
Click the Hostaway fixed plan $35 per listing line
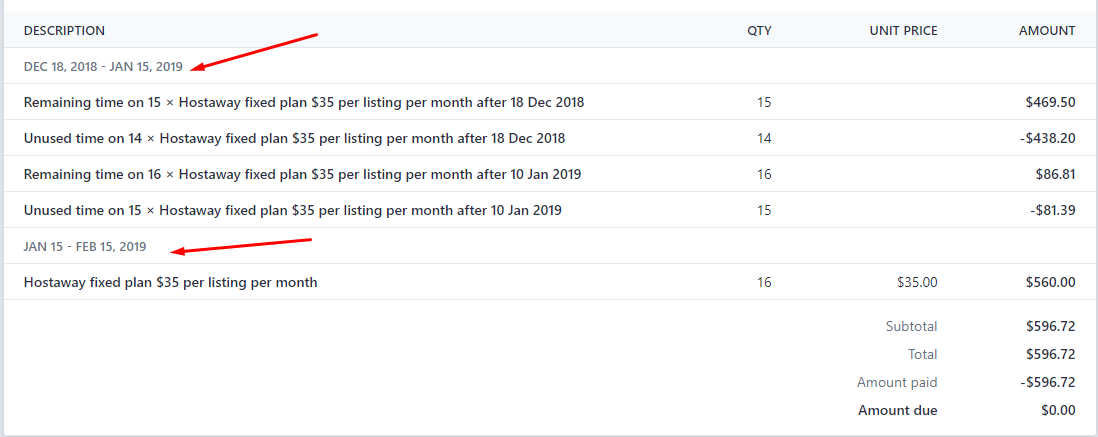[x=171, y=283]
